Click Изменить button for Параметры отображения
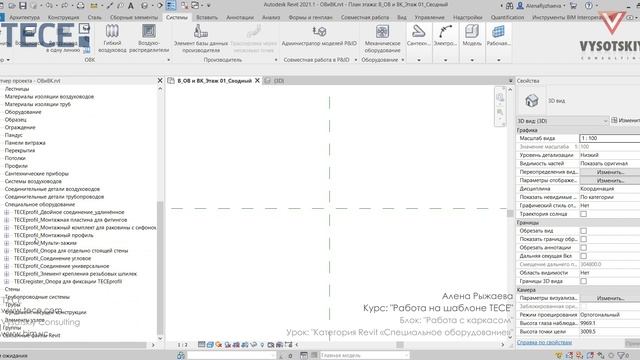This screenshot has height=360, width=640. tap(610, 180)
